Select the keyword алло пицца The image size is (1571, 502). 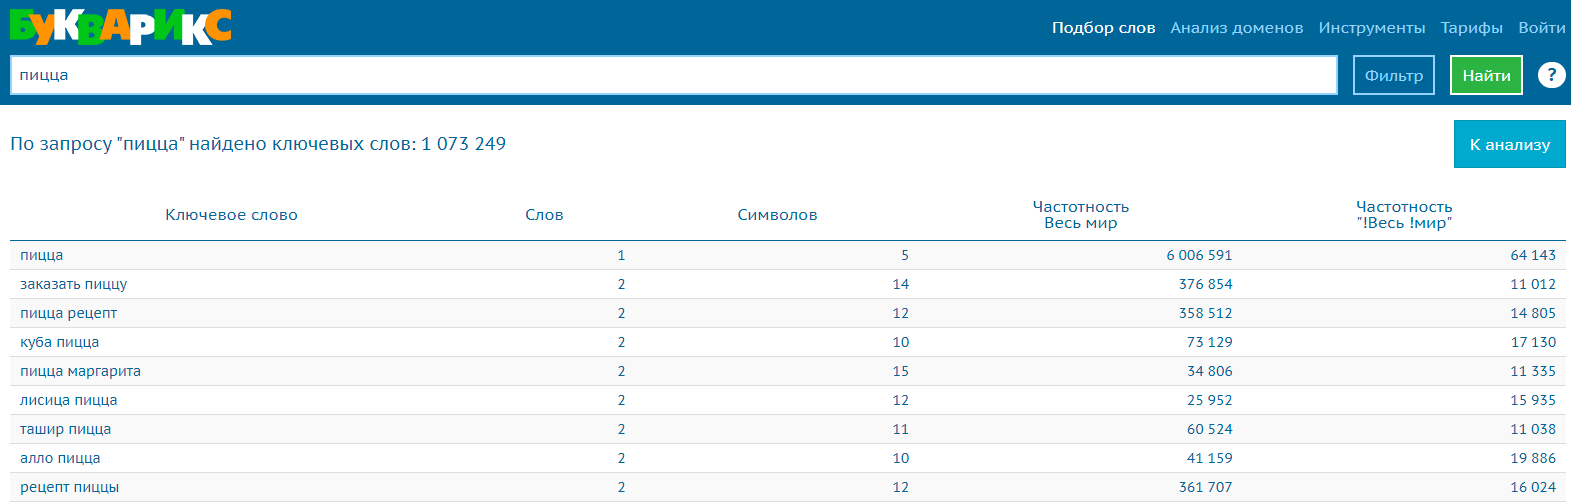pyautogui.click(x=60, y=458)
